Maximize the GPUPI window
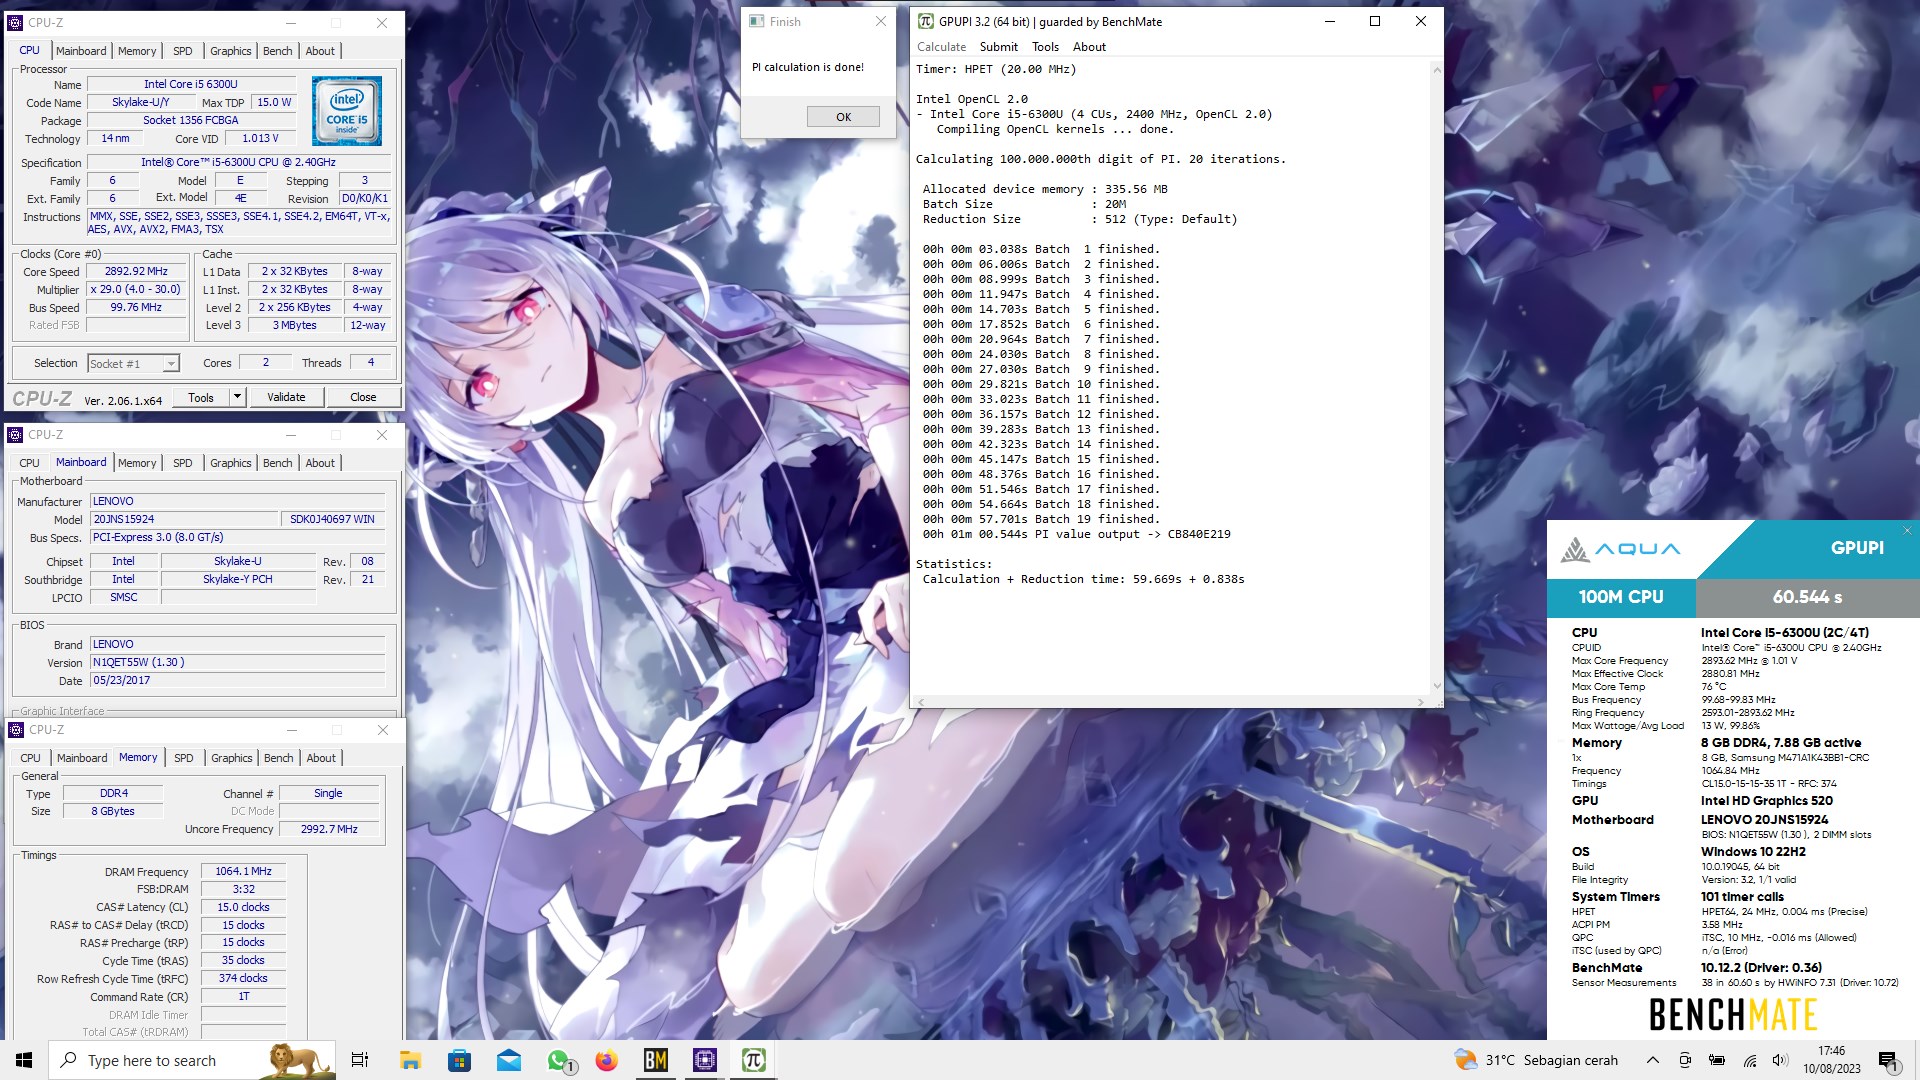This screenshot has width=1920, height=1080. point(1375,21)
